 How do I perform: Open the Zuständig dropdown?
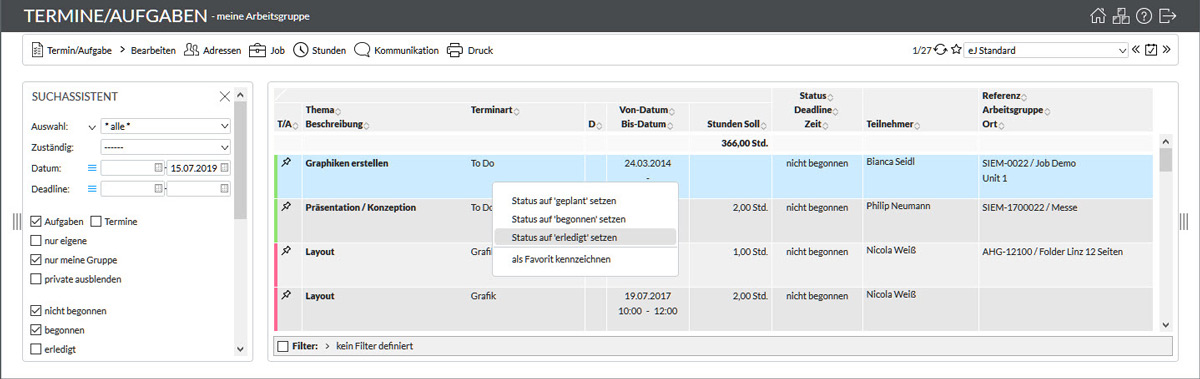click(166, 147)
